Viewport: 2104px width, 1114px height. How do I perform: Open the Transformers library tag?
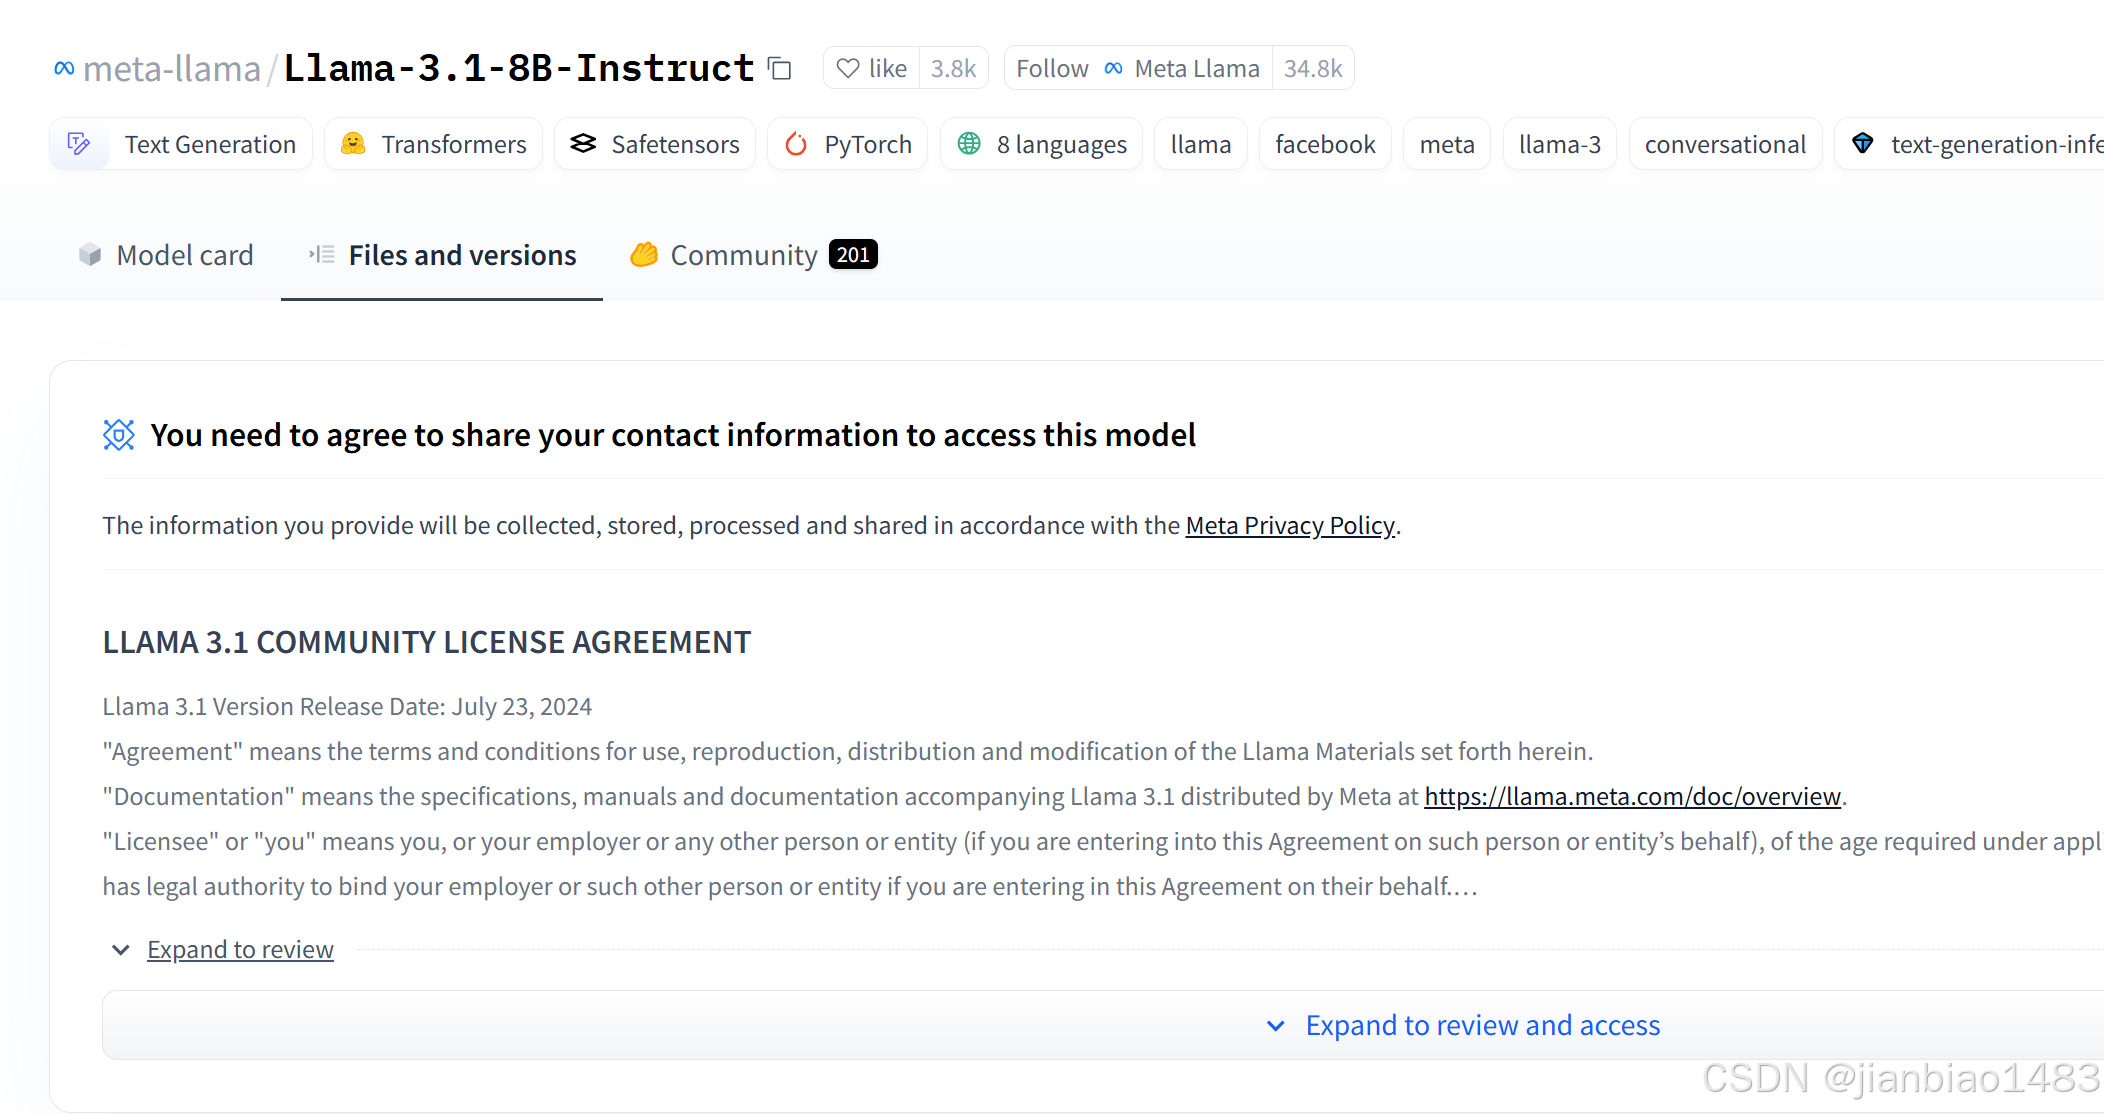click(x=434, y=144)
